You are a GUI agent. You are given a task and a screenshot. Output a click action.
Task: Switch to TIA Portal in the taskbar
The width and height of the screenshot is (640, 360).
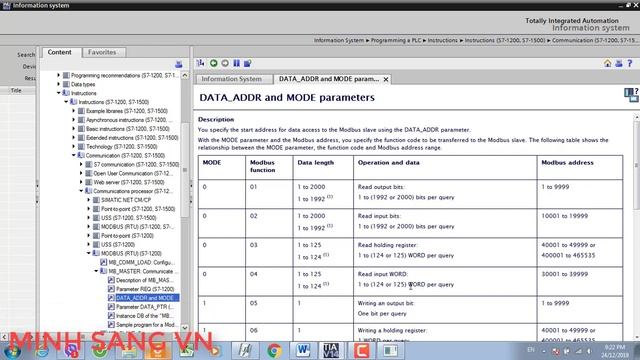(331, 350)
